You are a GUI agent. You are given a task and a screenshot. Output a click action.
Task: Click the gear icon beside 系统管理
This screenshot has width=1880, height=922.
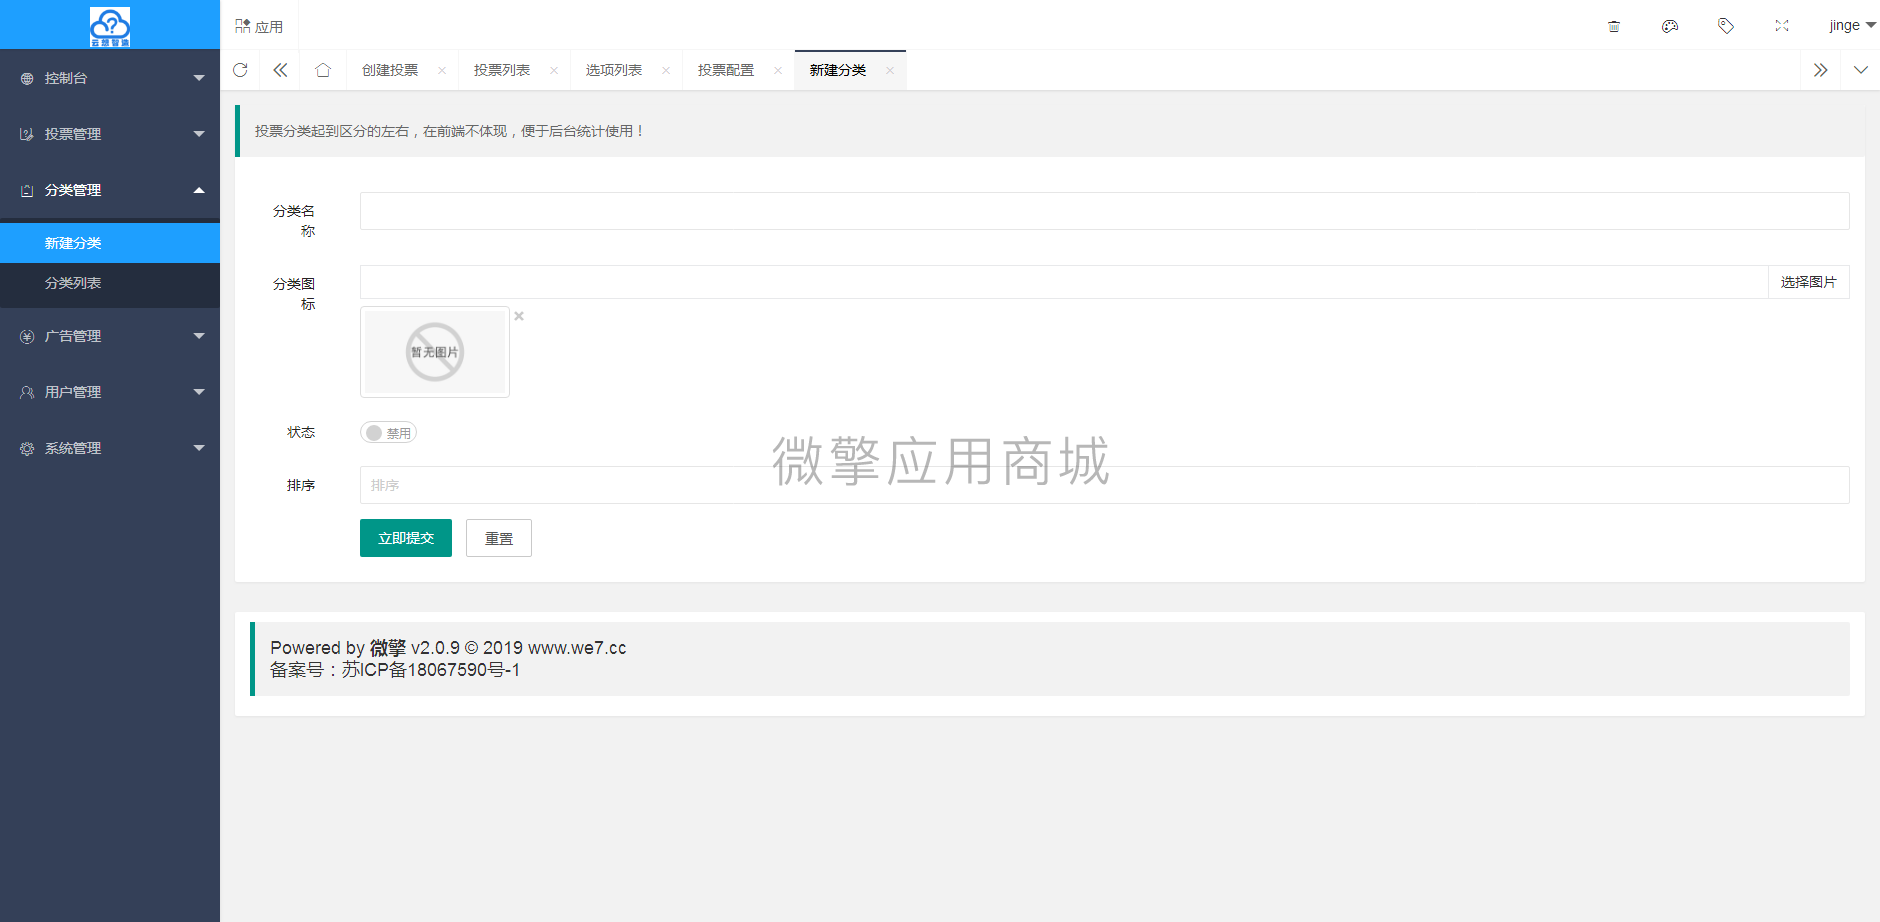tap(27, 448)
